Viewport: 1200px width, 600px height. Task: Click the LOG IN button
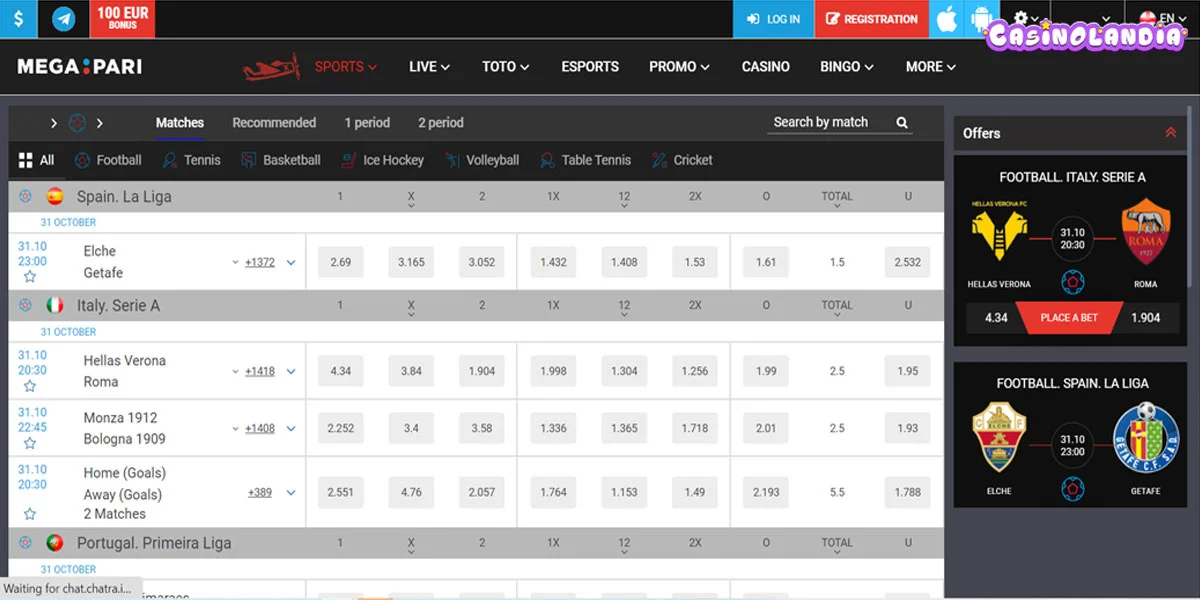coord(773,19)
